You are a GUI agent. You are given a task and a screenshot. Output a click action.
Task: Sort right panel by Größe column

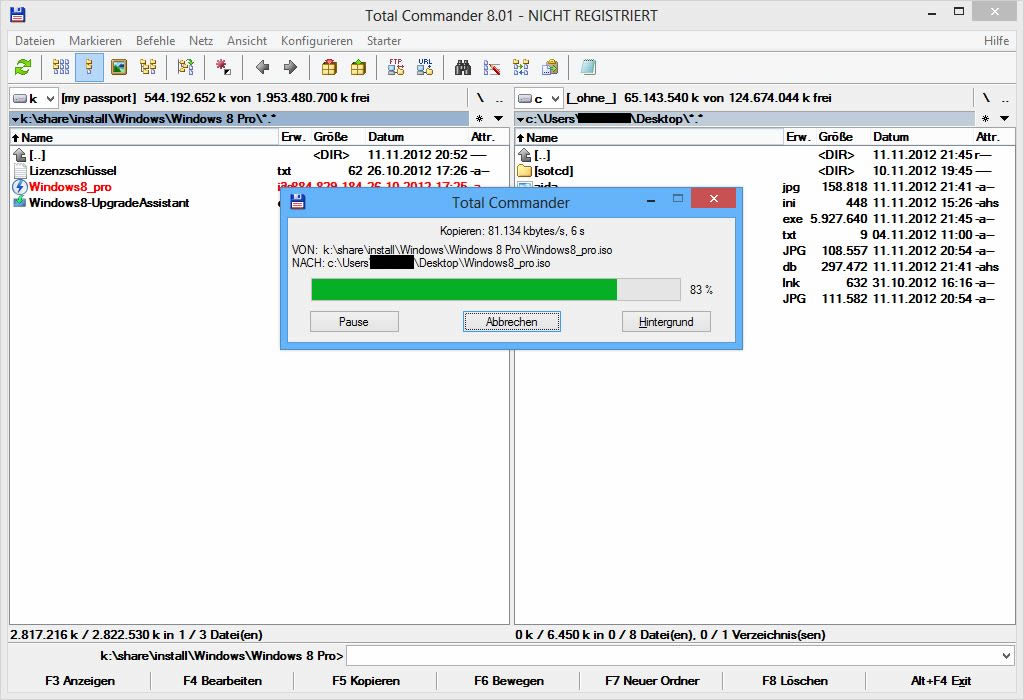836,137
